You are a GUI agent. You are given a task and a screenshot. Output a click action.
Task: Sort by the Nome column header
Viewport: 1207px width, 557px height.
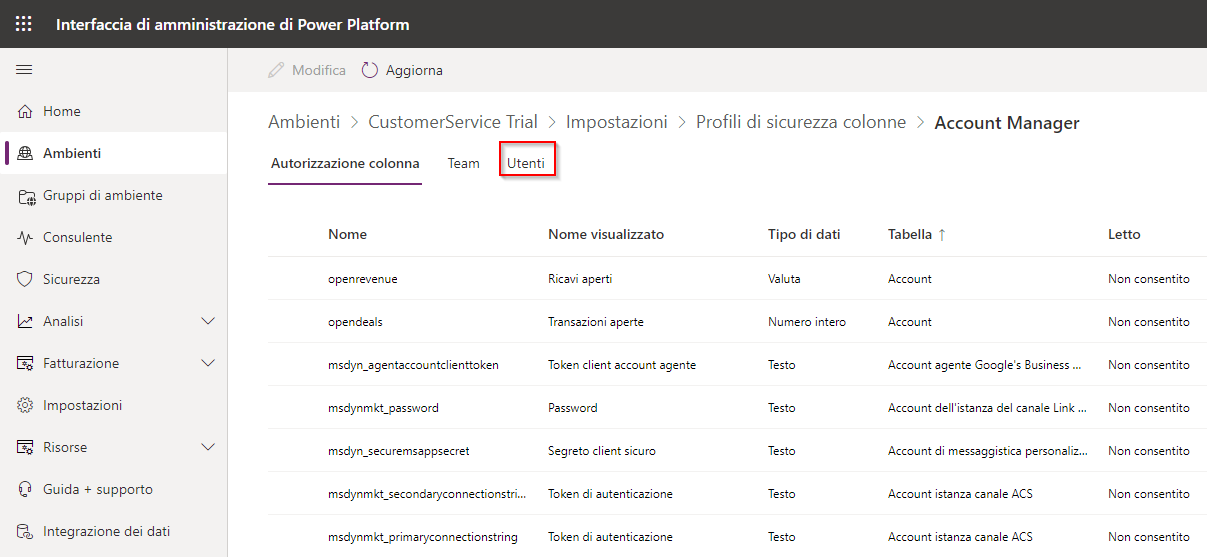(x=347, y=234)
